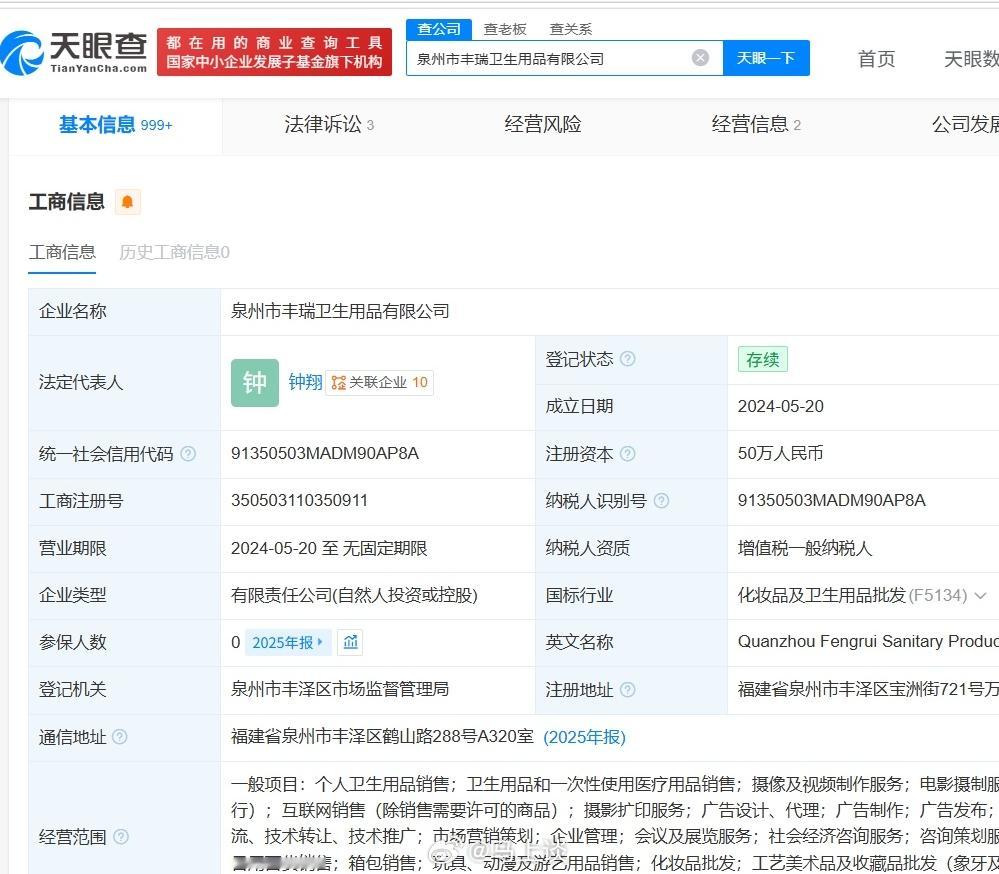Image resolution: width=999 pixels, height=874 pixels.
Task: Click the red promotional banner
Action: click(x=274, y=52)
